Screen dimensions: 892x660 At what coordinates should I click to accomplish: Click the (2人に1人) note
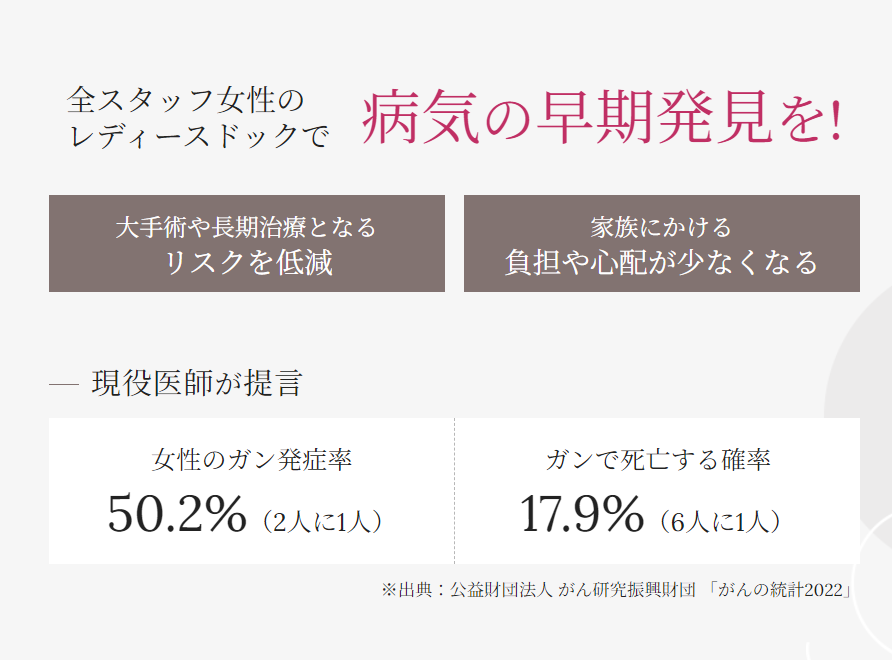(322, 521)
